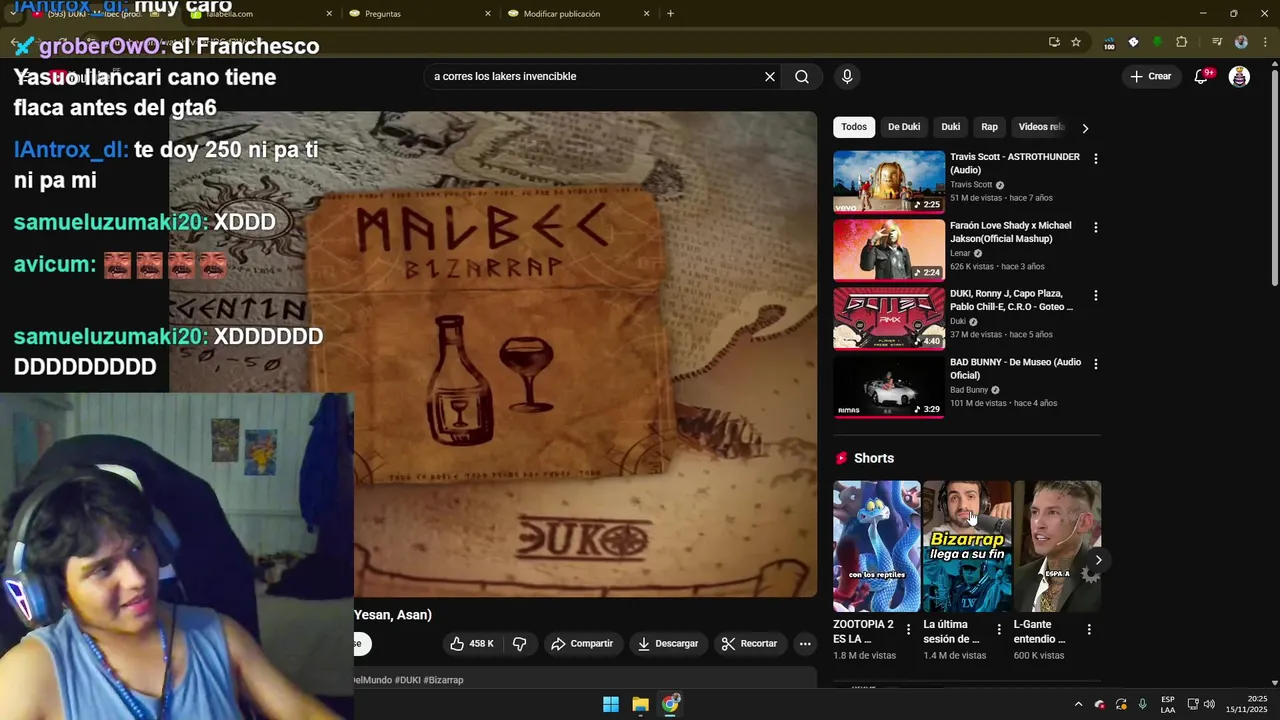Open the Windows Start menu
The height and width of the screenshot is (720, 1280).
611,704
